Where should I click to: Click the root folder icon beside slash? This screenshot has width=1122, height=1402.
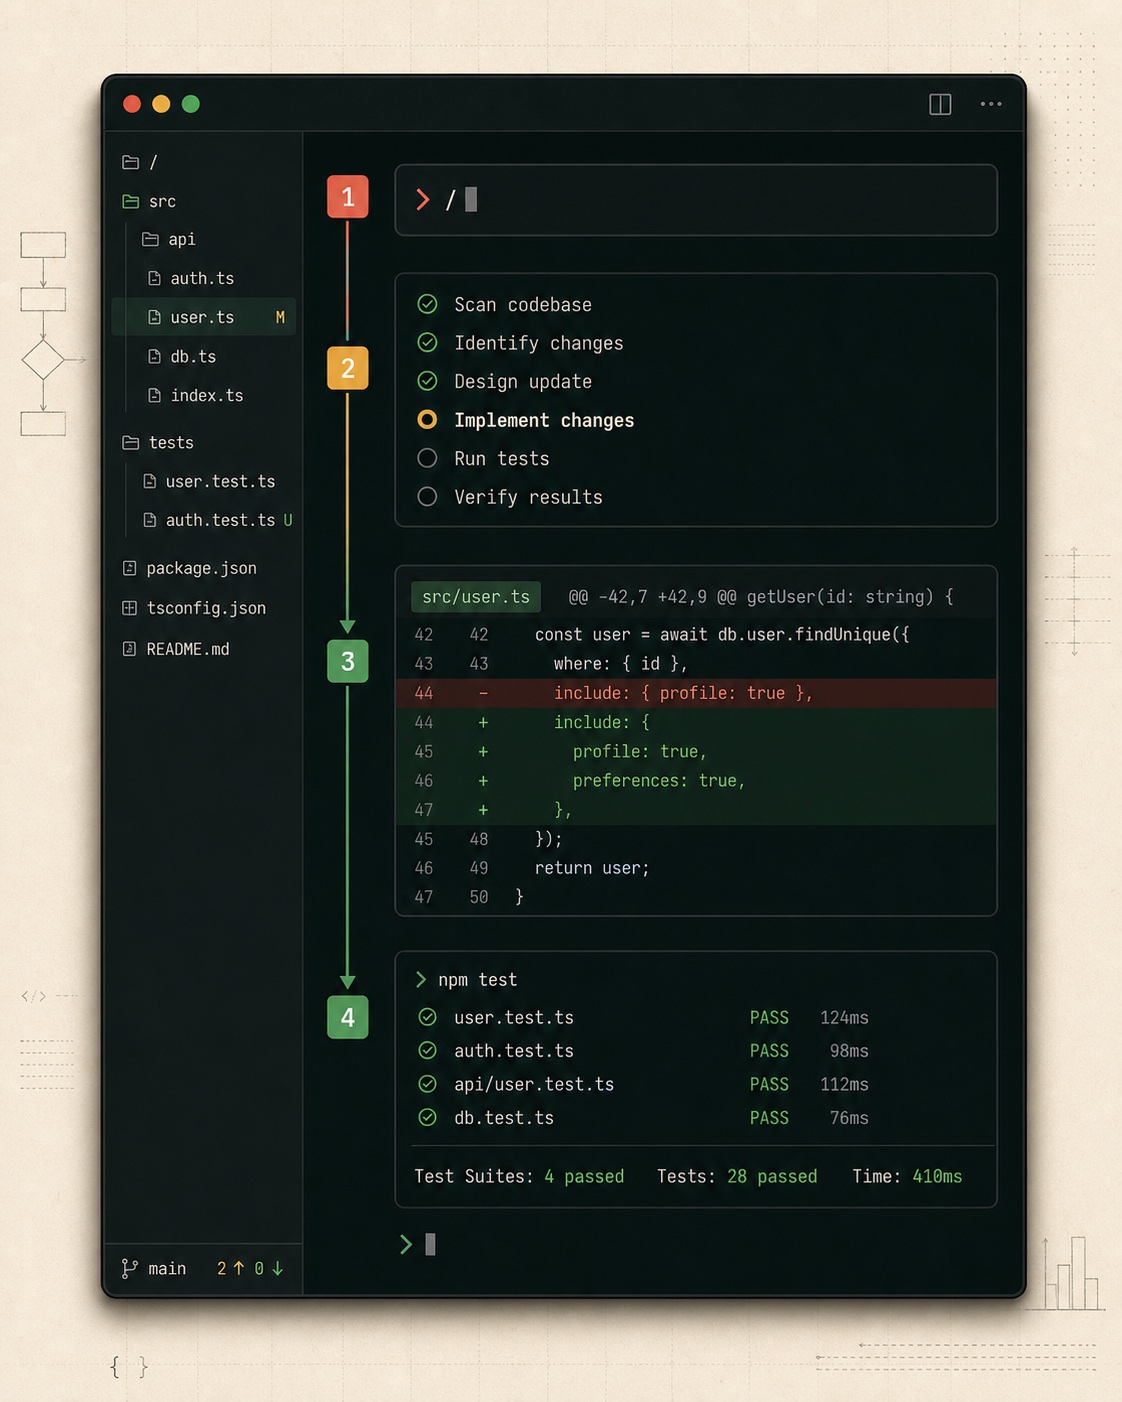click(x=131, y=162)
